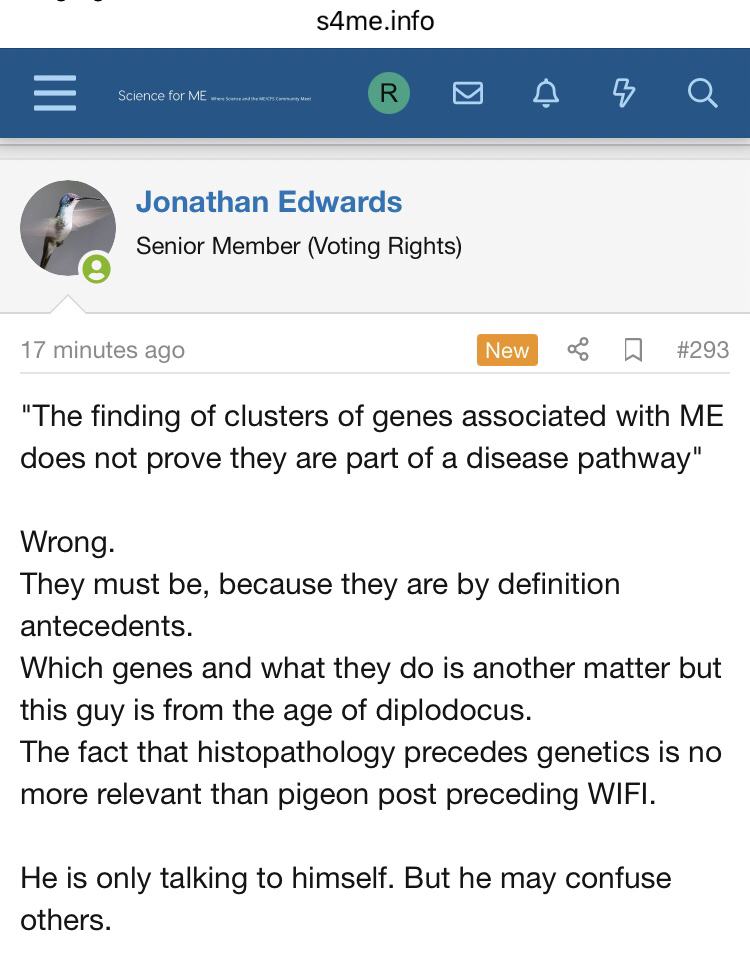750x953 pixels.
Task: Show alerts via the bell icon
Action: (x=545, y=94)
